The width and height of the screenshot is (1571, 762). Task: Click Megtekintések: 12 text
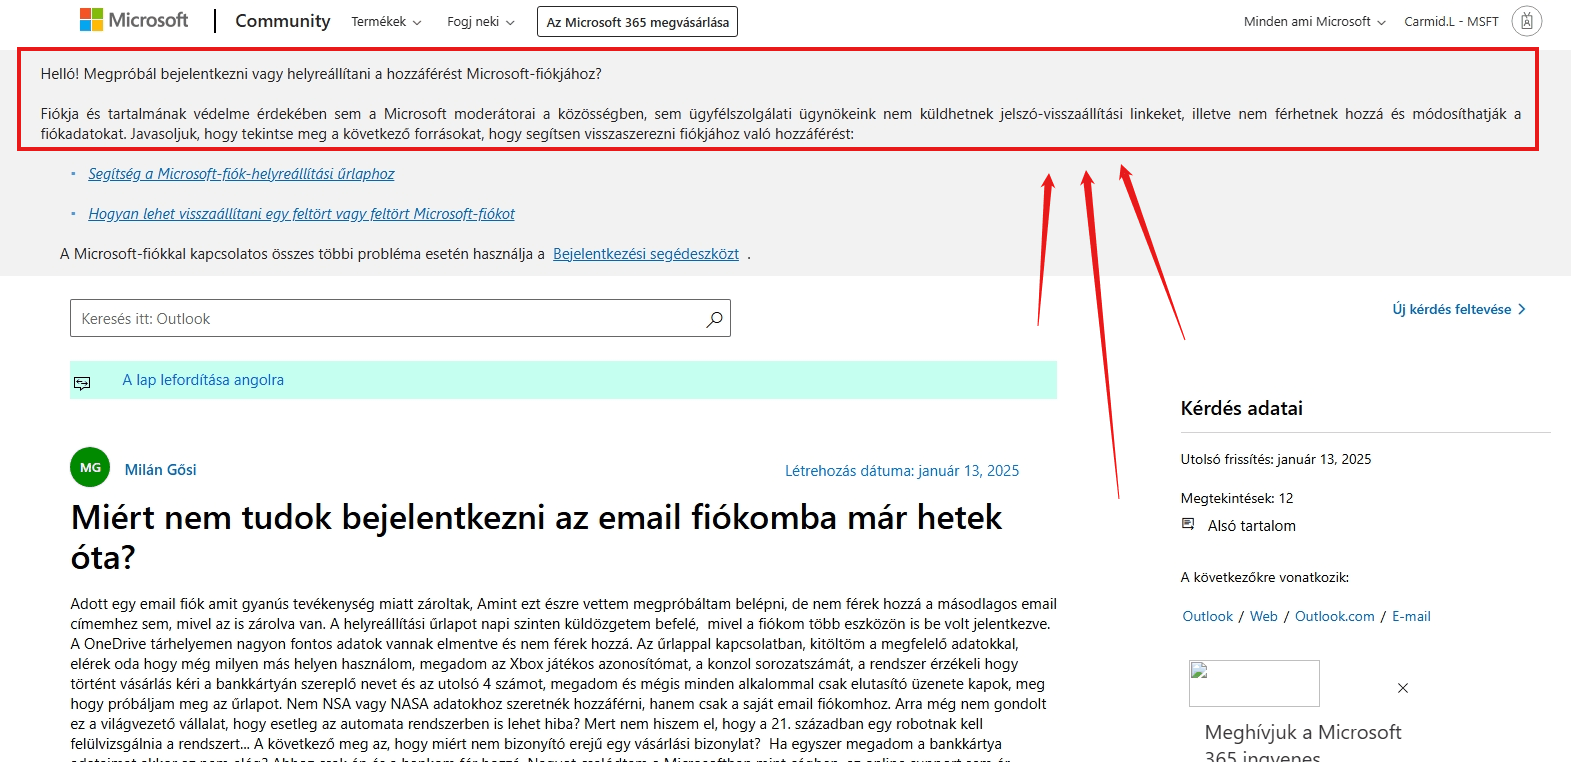pos(1236,498)
